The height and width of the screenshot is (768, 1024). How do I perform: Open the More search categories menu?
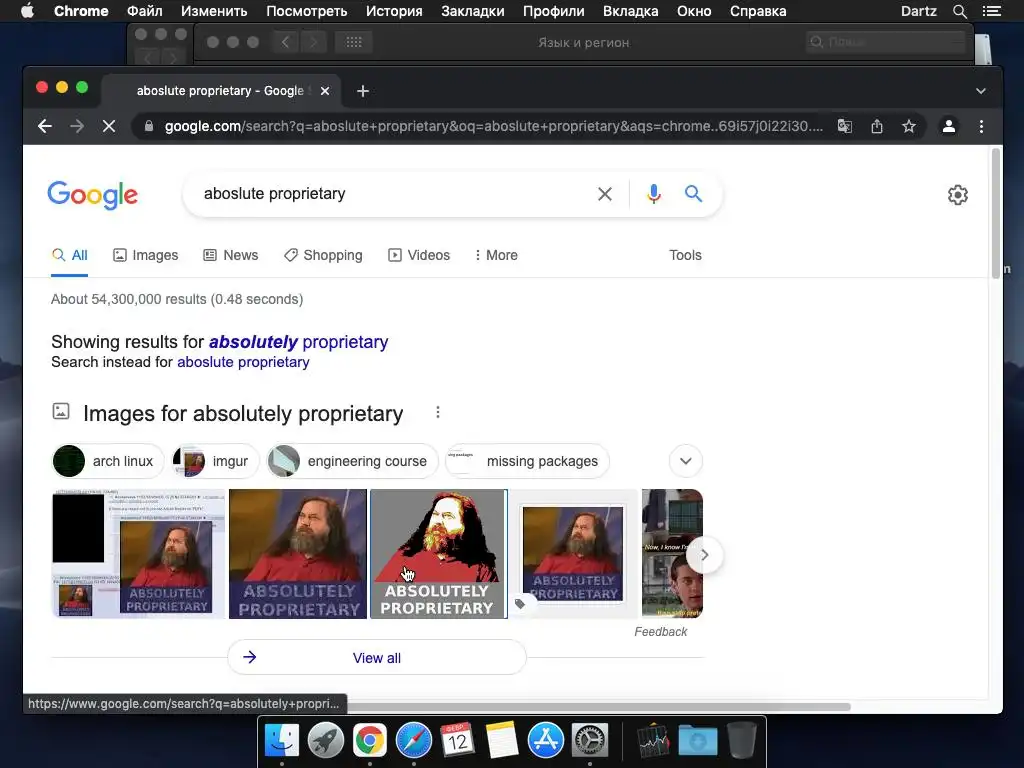click(x=496, y=255)
